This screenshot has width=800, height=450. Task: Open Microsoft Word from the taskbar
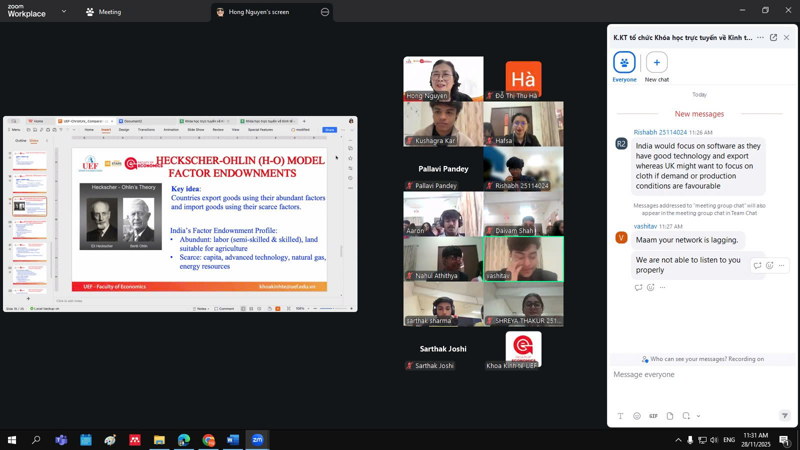point(233,439)
